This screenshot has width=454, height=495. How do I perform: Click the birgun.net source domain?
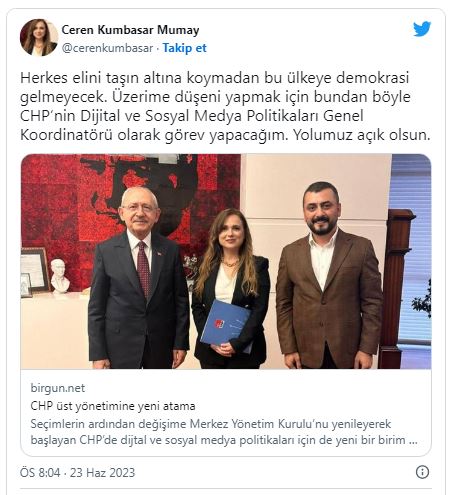58,388
